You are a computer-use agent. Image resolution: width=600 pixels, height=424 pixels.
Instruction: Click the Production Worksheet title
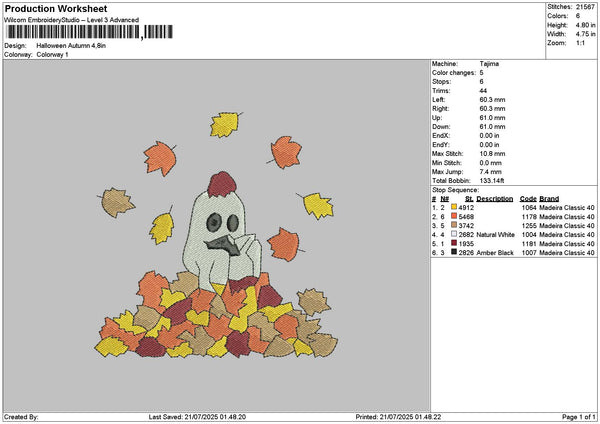point(56,8)
